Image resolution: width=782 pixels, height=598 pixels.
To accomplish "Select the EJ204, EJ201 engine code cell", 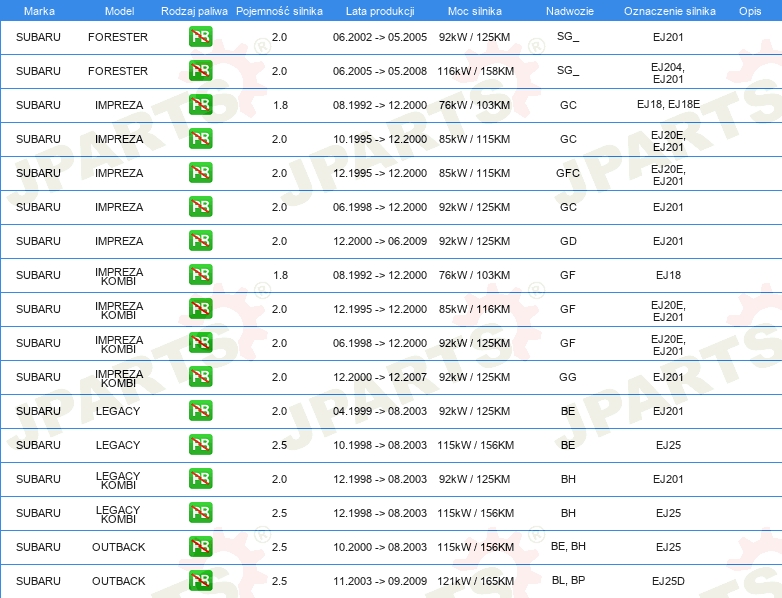I will [668, 73].
